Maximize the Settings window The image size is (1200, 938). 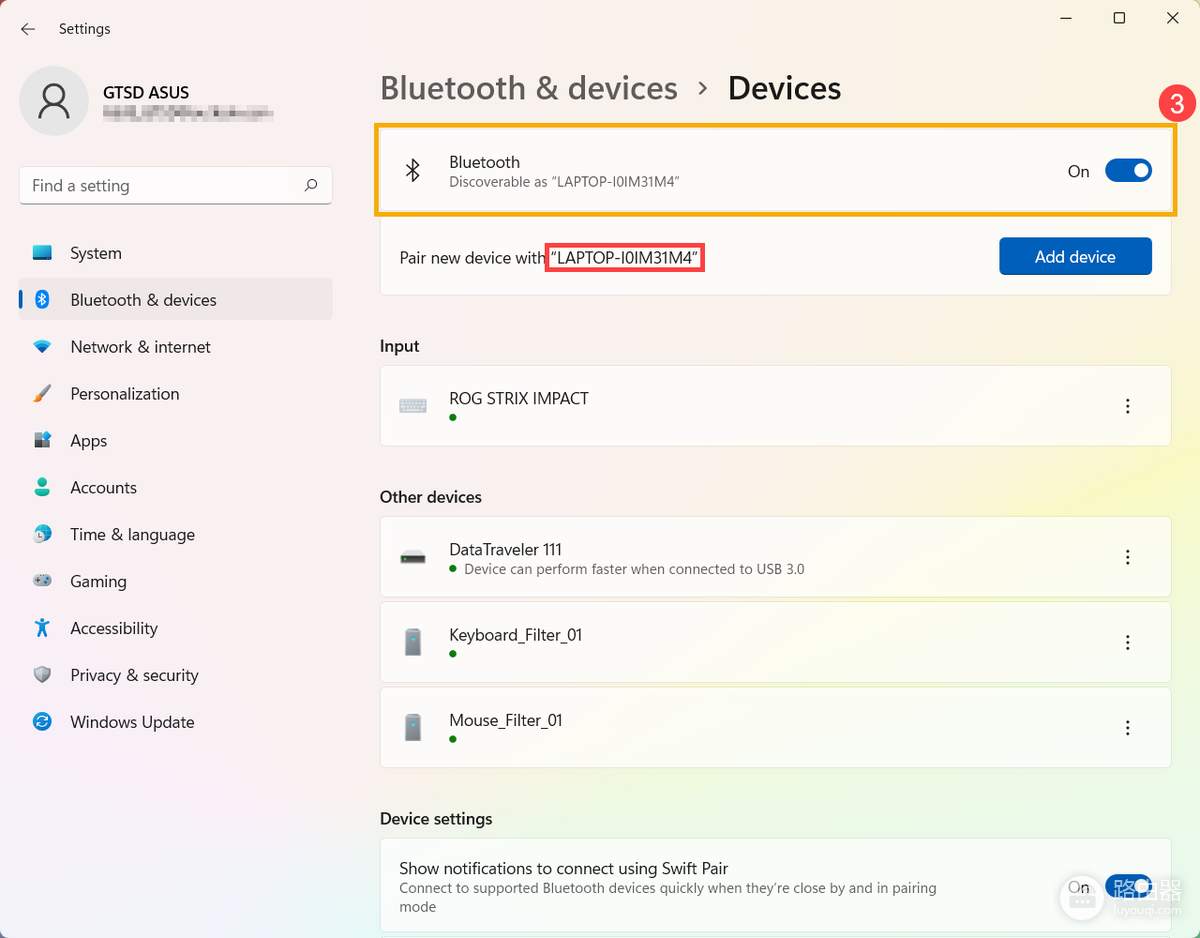tap(1119, 18)
